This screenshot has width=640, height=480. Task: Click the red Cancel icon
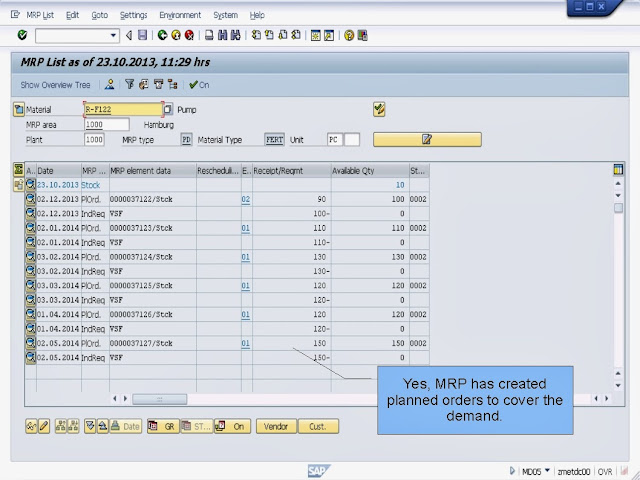pyautogui.click(x=189, y=36)
